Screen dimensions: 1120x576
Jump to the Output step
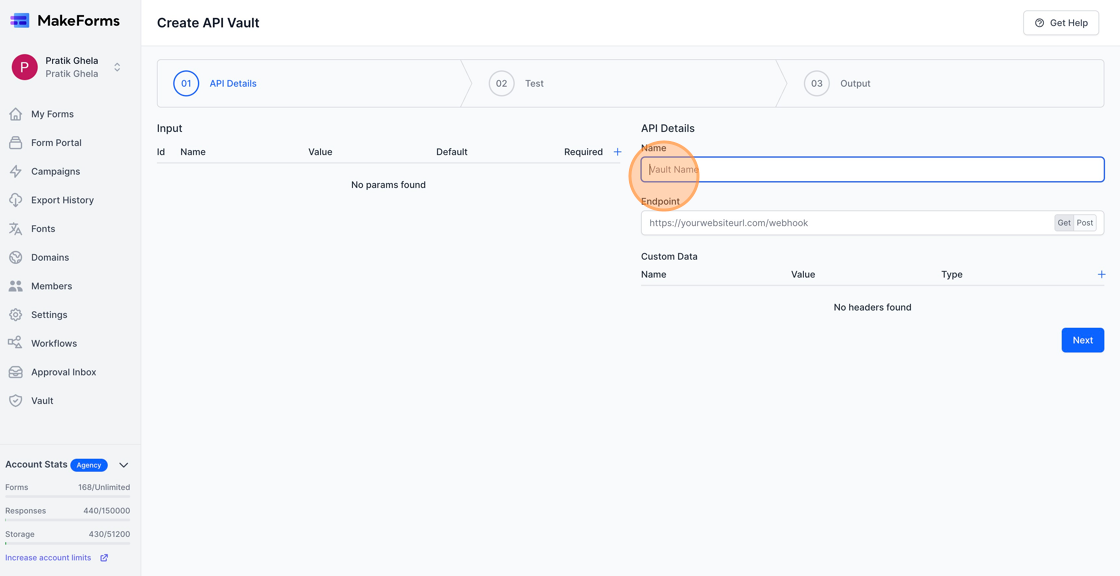(838, 83)
